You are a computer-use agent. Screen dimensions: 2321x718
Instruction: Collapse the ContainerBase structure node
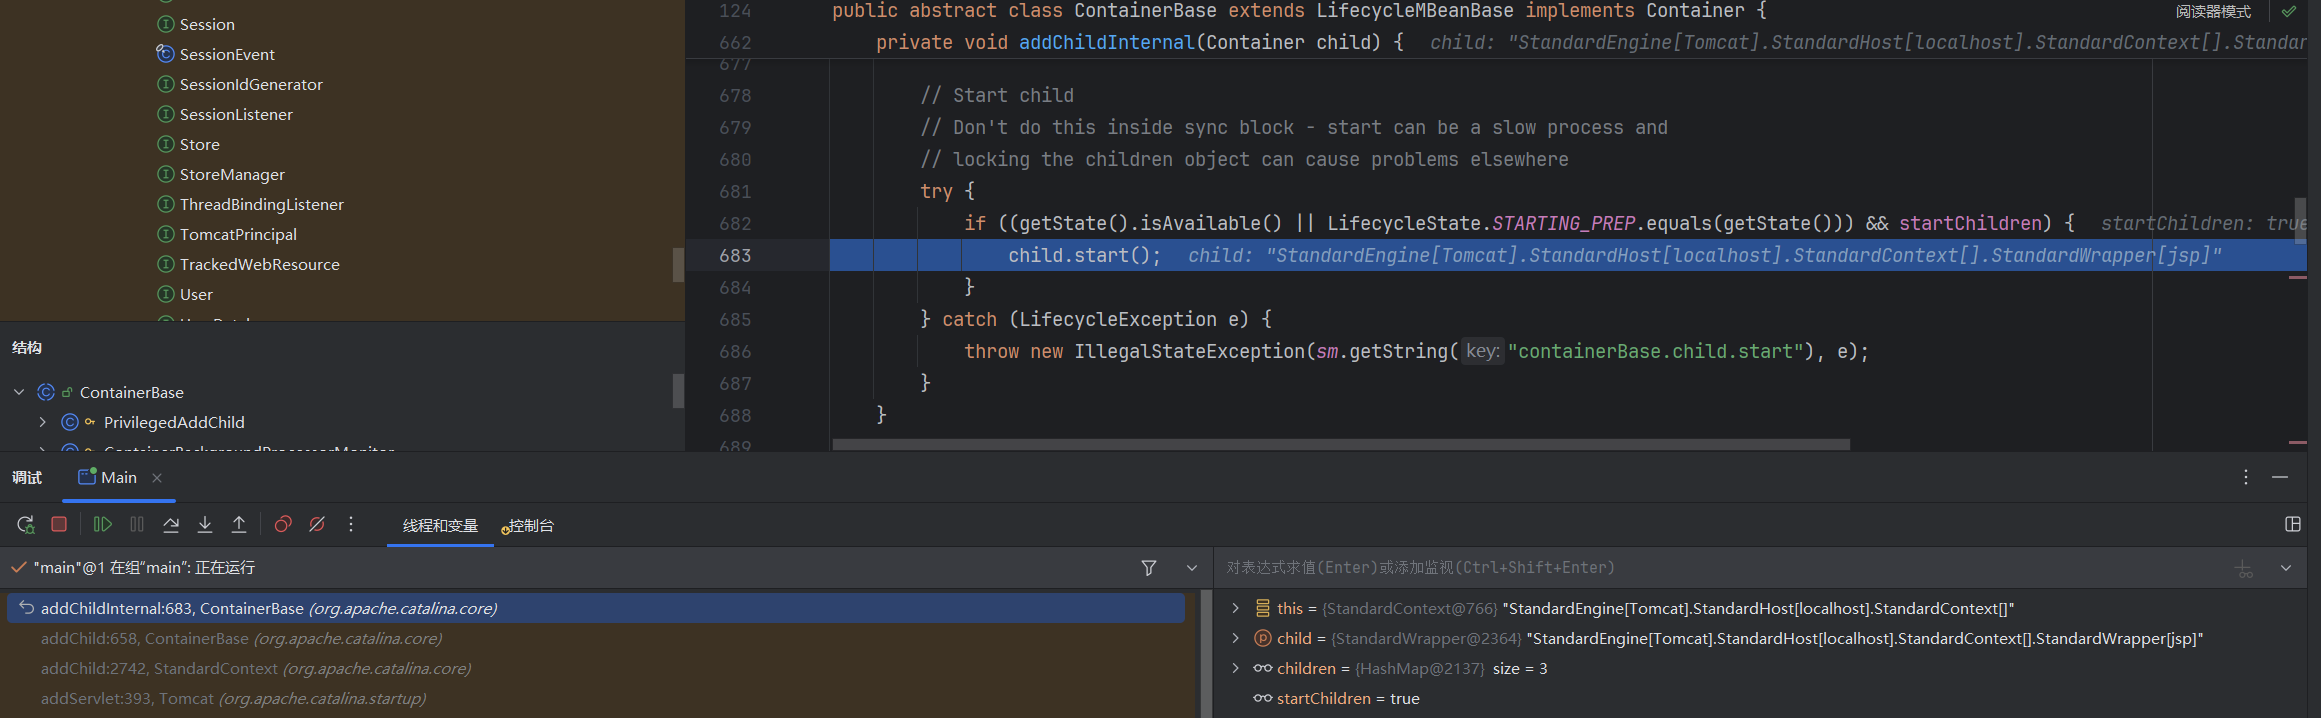click(19, 392)
